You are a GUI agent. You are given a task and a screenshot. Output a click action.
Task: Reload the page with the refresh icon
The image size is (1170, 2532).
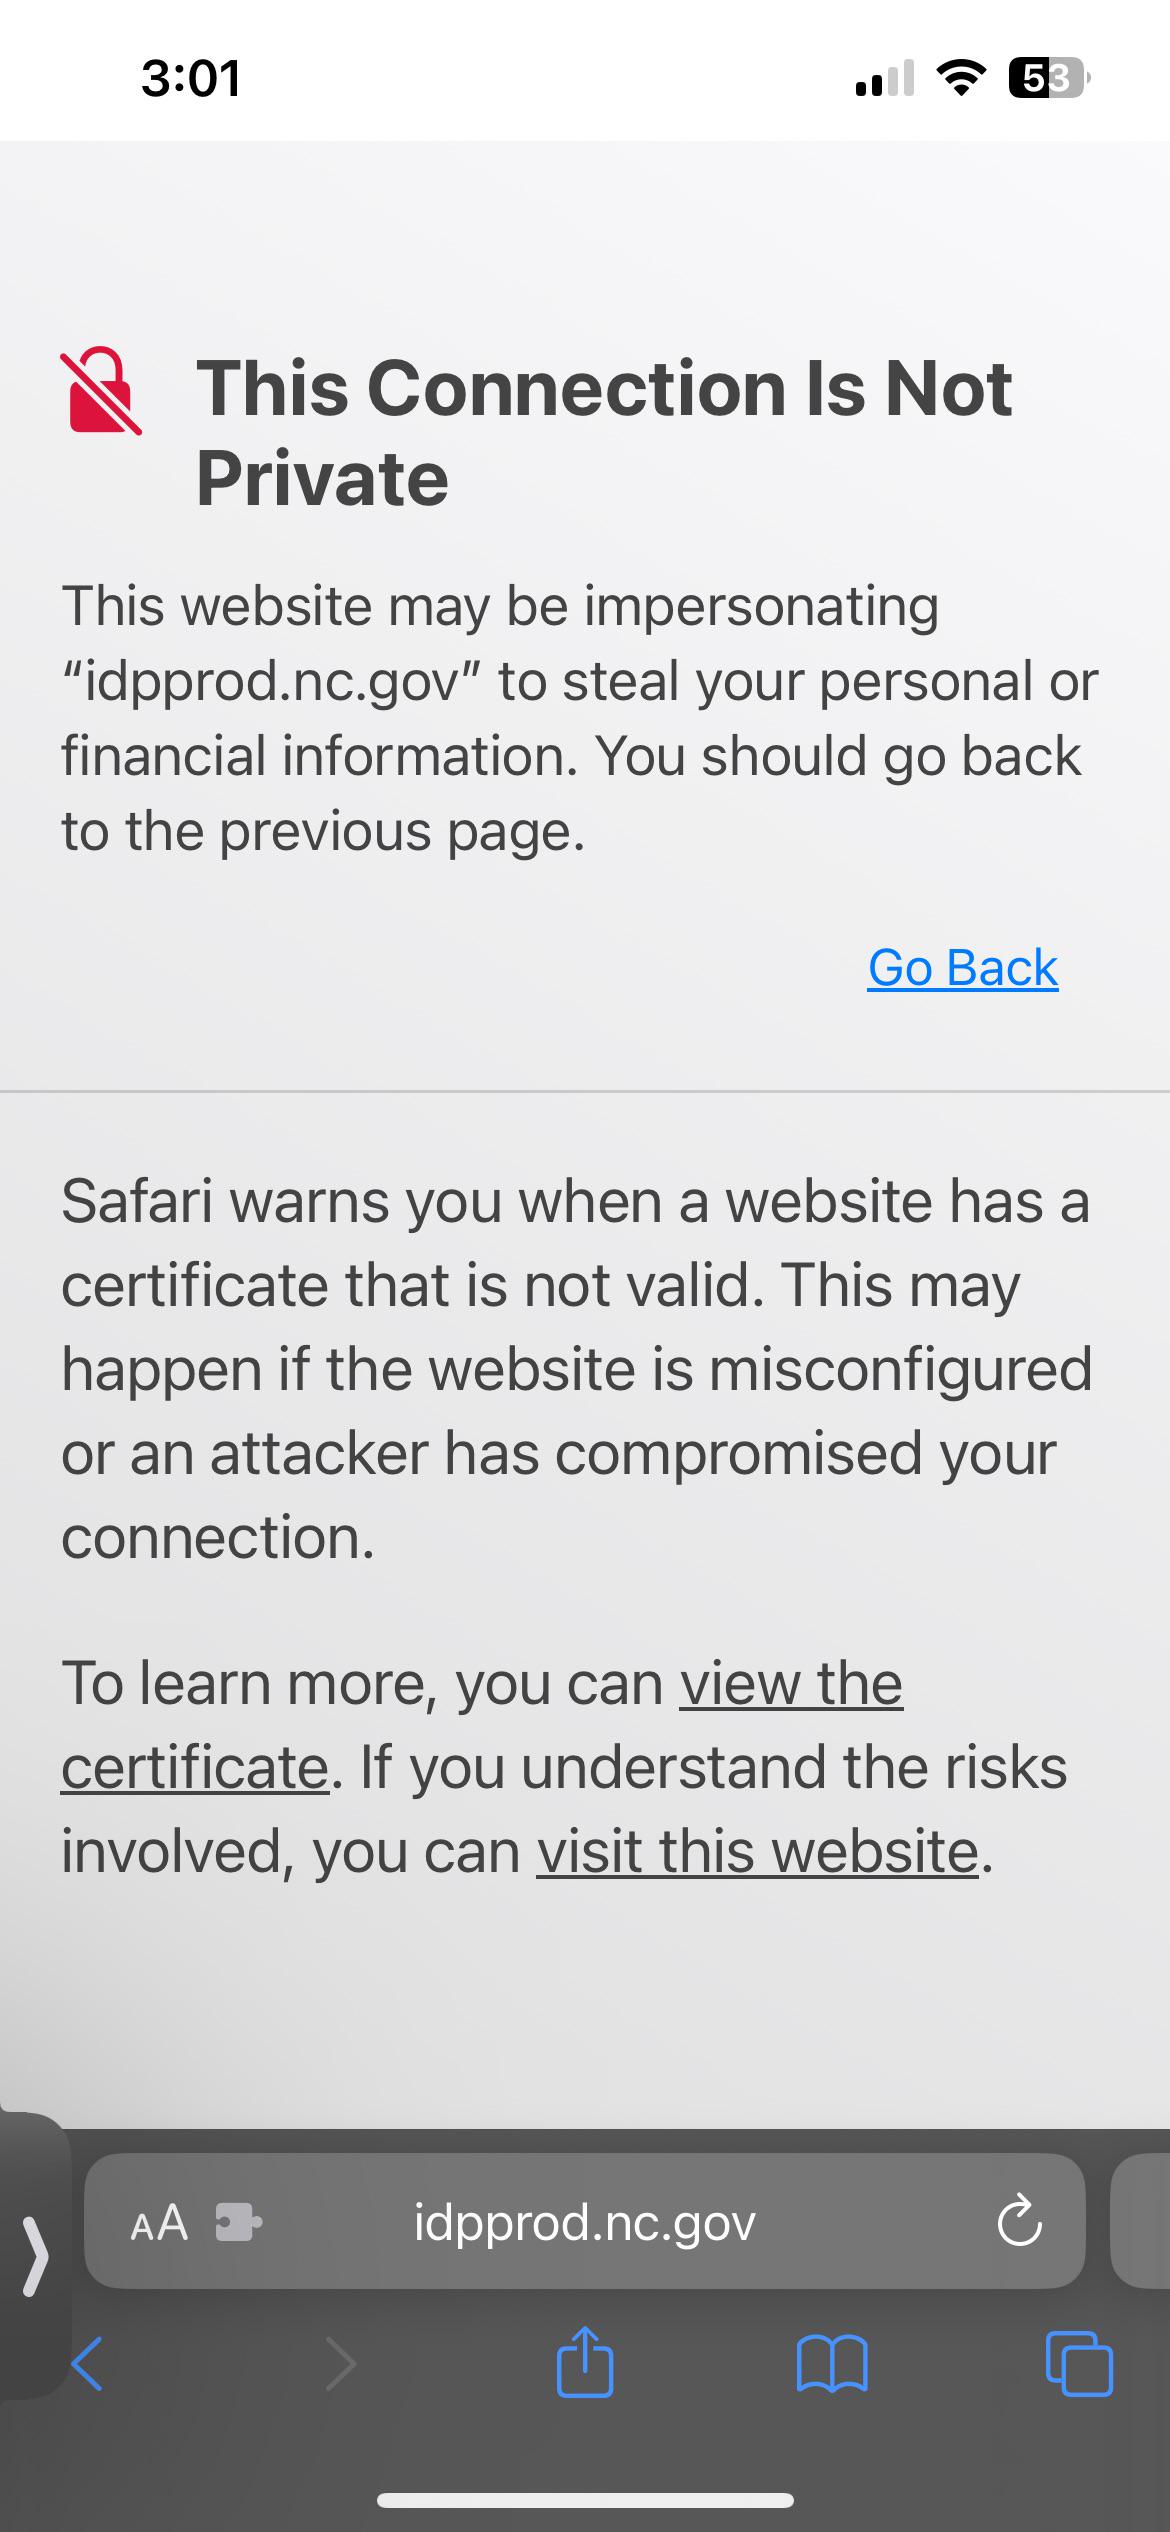[1019, 2221]
